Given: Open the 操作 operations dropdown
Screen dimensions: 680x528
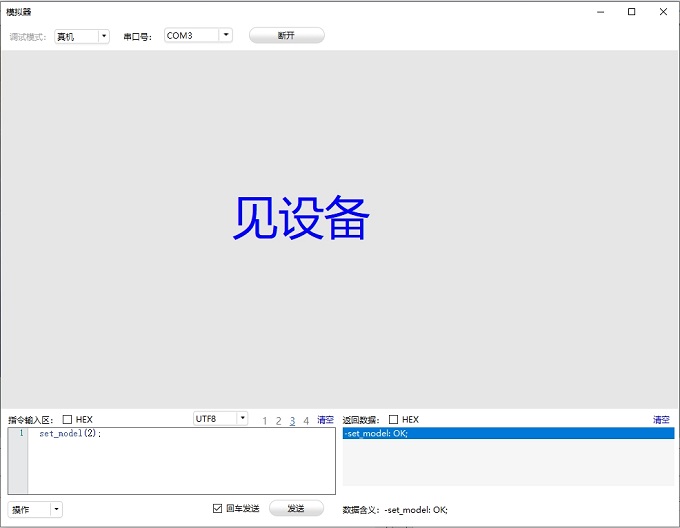Looking at the screenshot, I should pos(35,509).
